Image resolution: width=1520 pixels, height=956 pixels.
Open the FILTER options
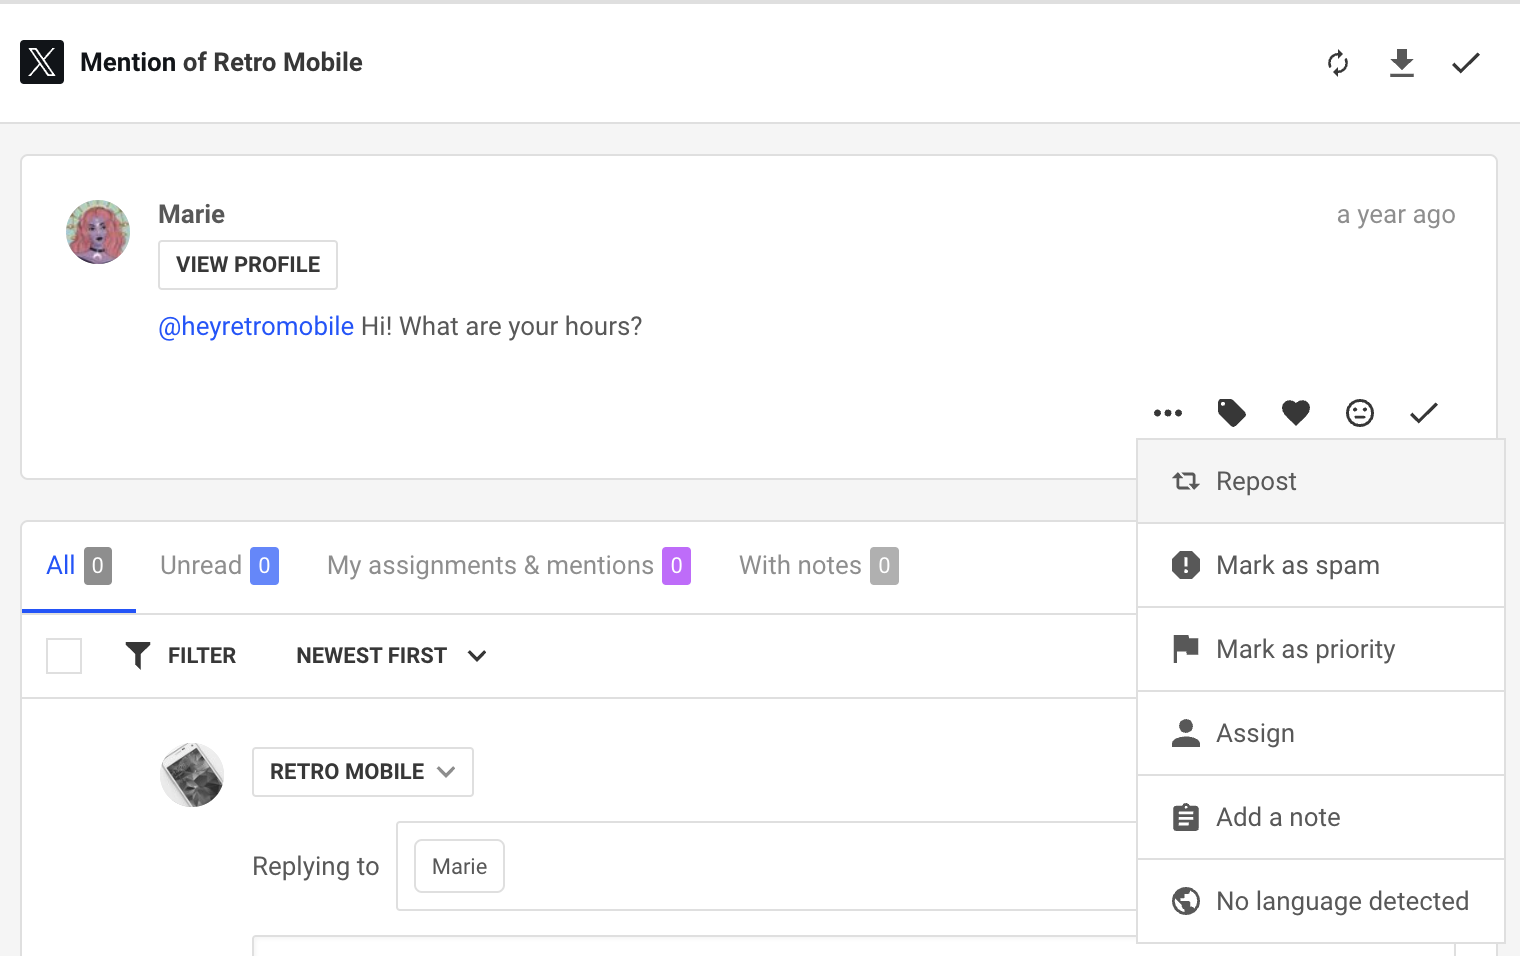click(x=181, y=656)
